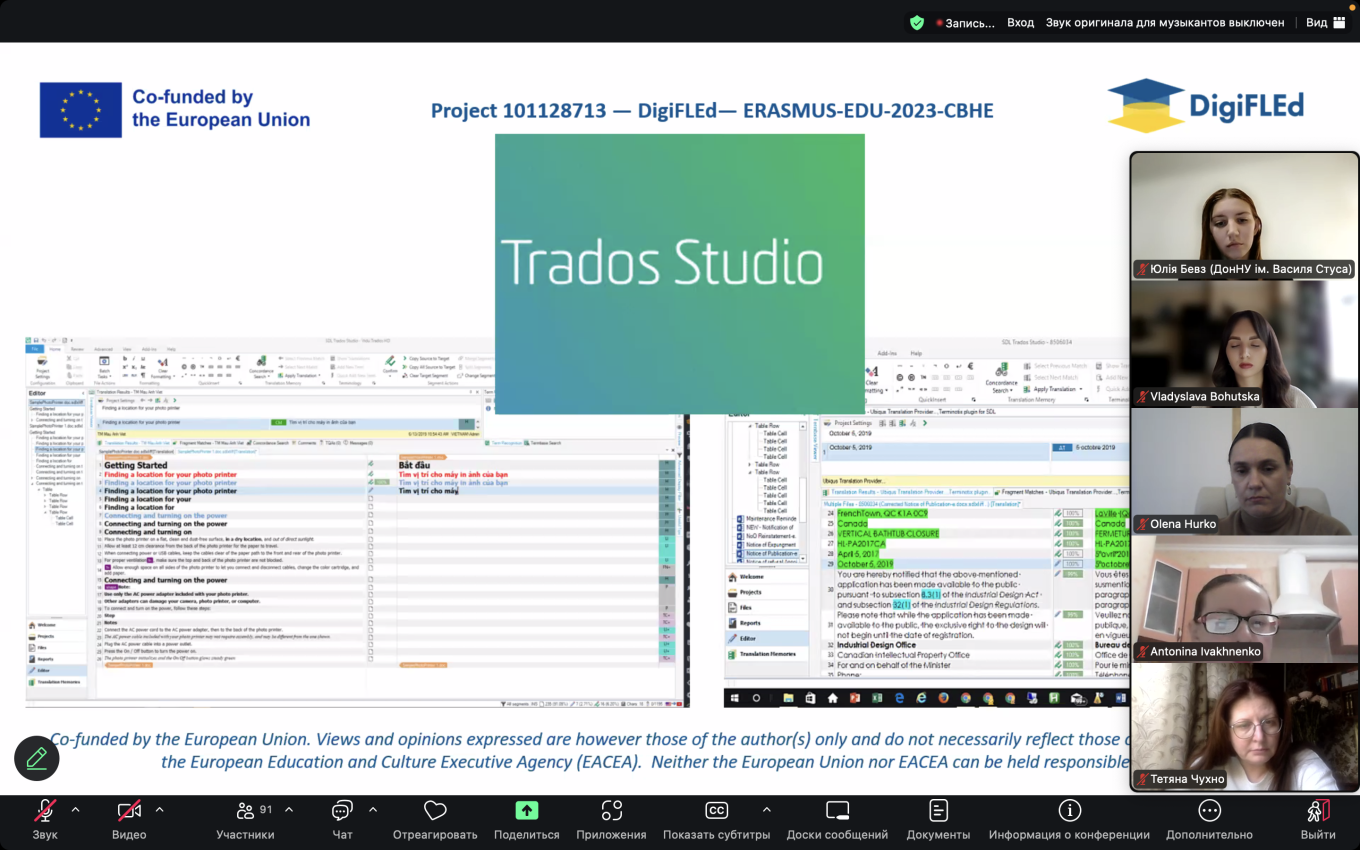The width and height of the screenshot is (1360, 850).
Task: Expand video options arrow beside Видео
Action: tap(160, 810)
